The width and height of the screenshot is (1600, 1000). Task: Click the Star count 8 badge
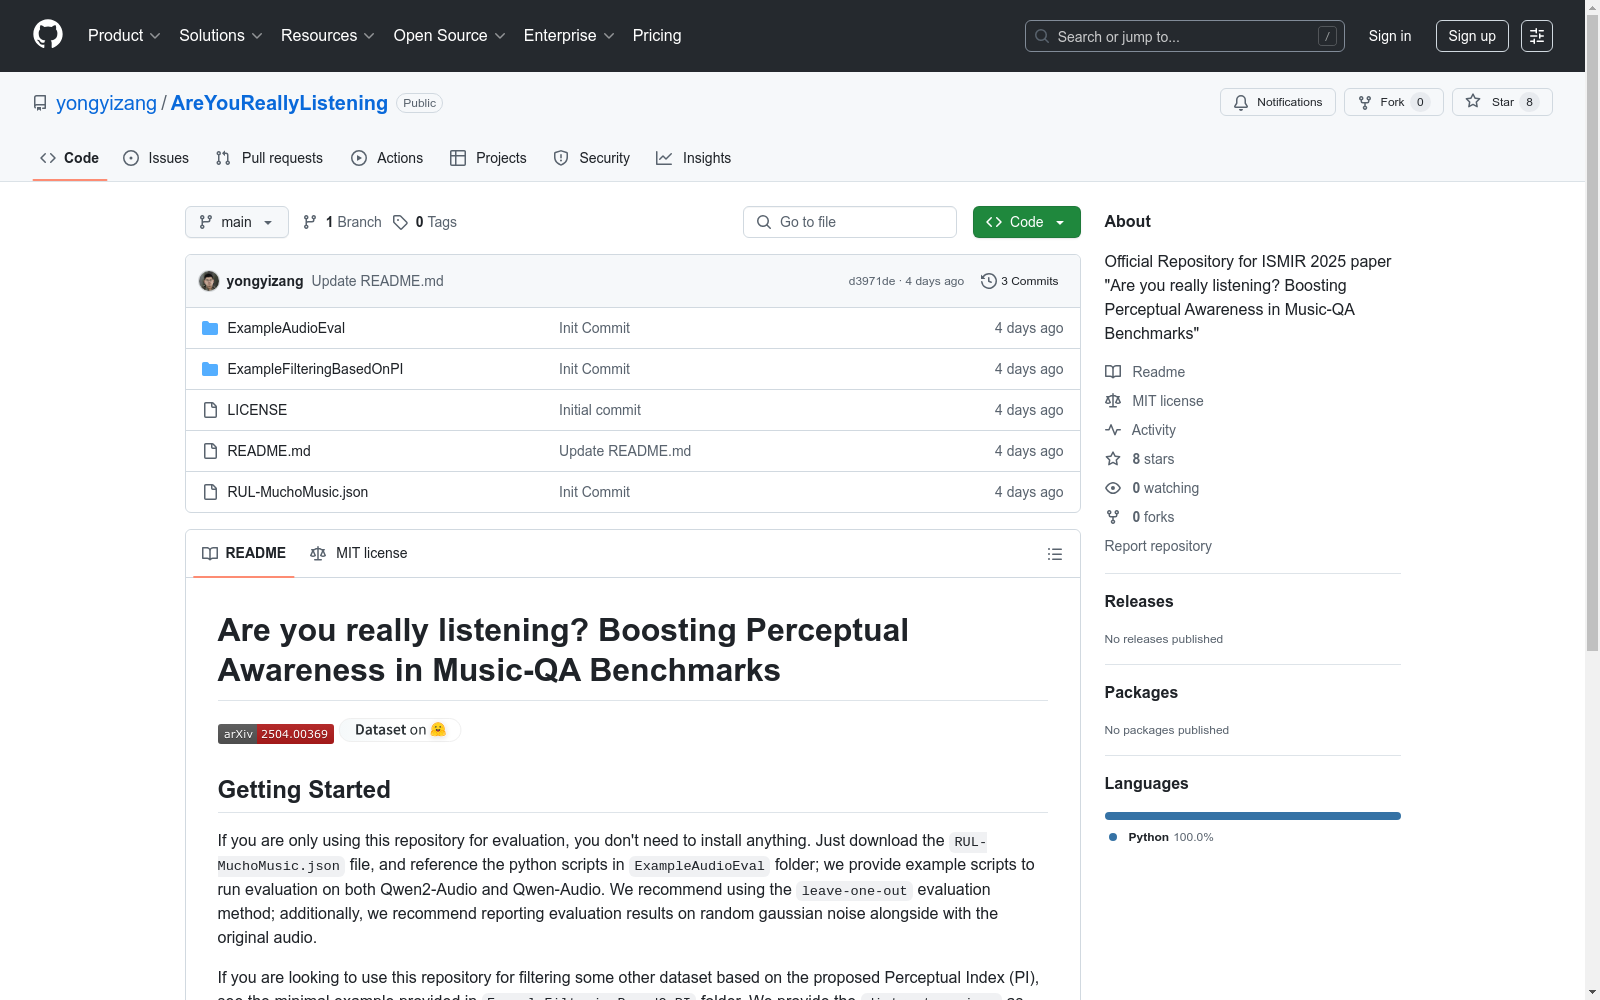[x=1529, y=102]
